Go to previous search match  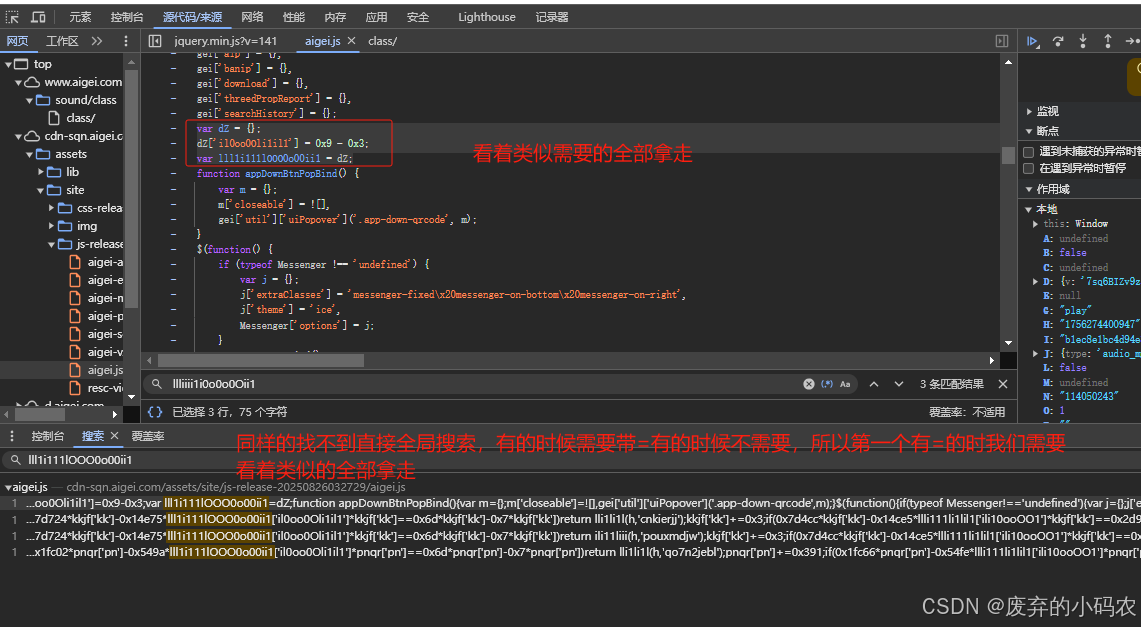[874, 384]
